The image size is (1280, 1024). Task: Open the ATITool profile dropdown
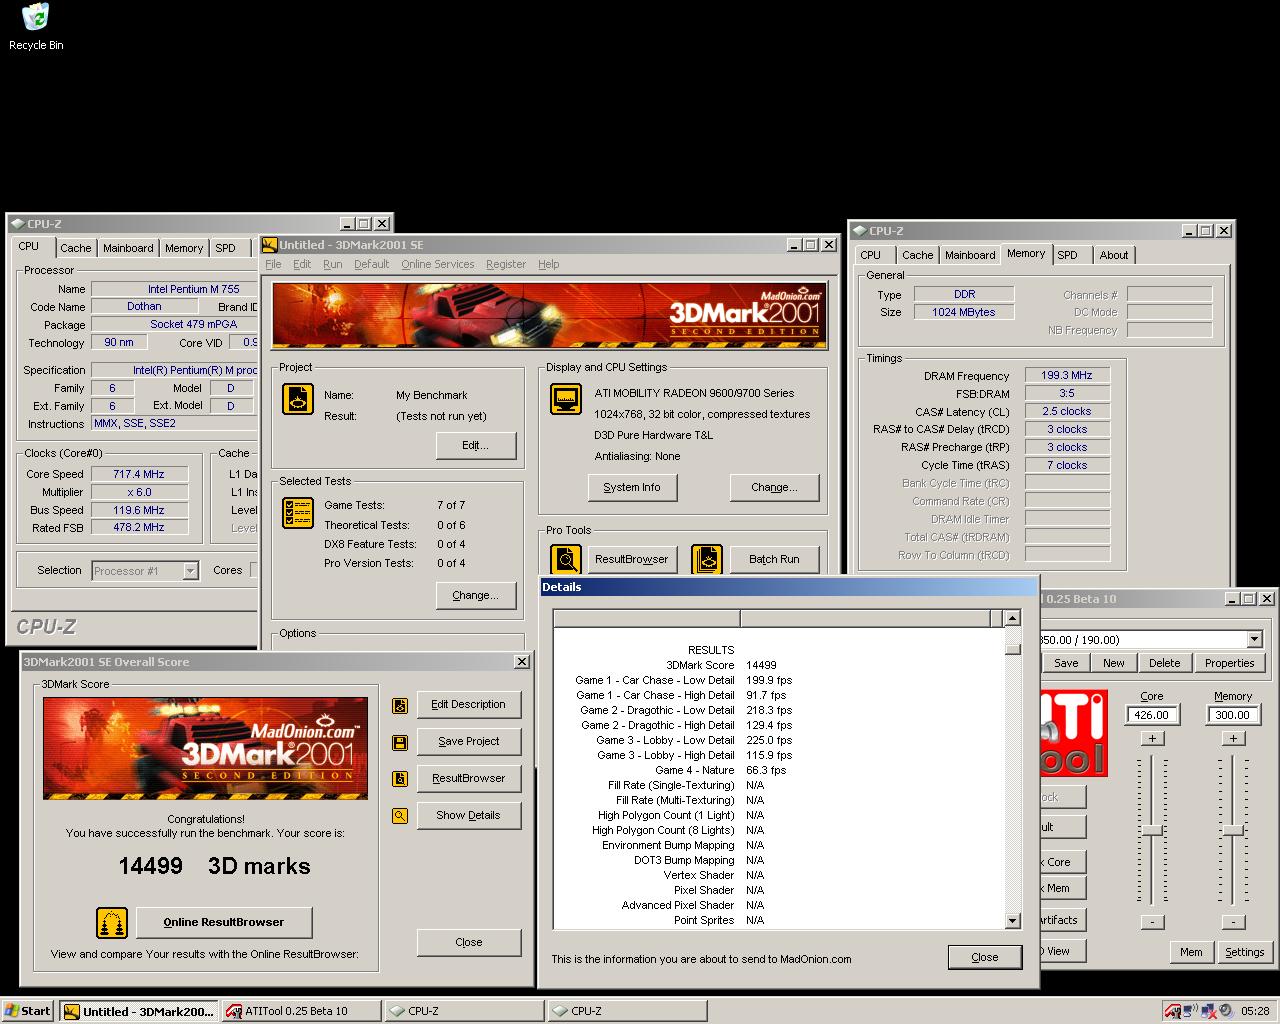(x=1255, y=639)
